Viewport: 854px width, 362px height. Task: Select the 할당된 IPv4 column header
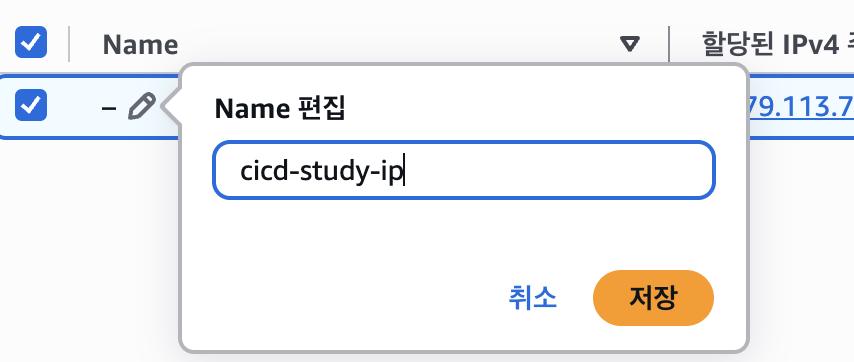[x=778, y=44]
